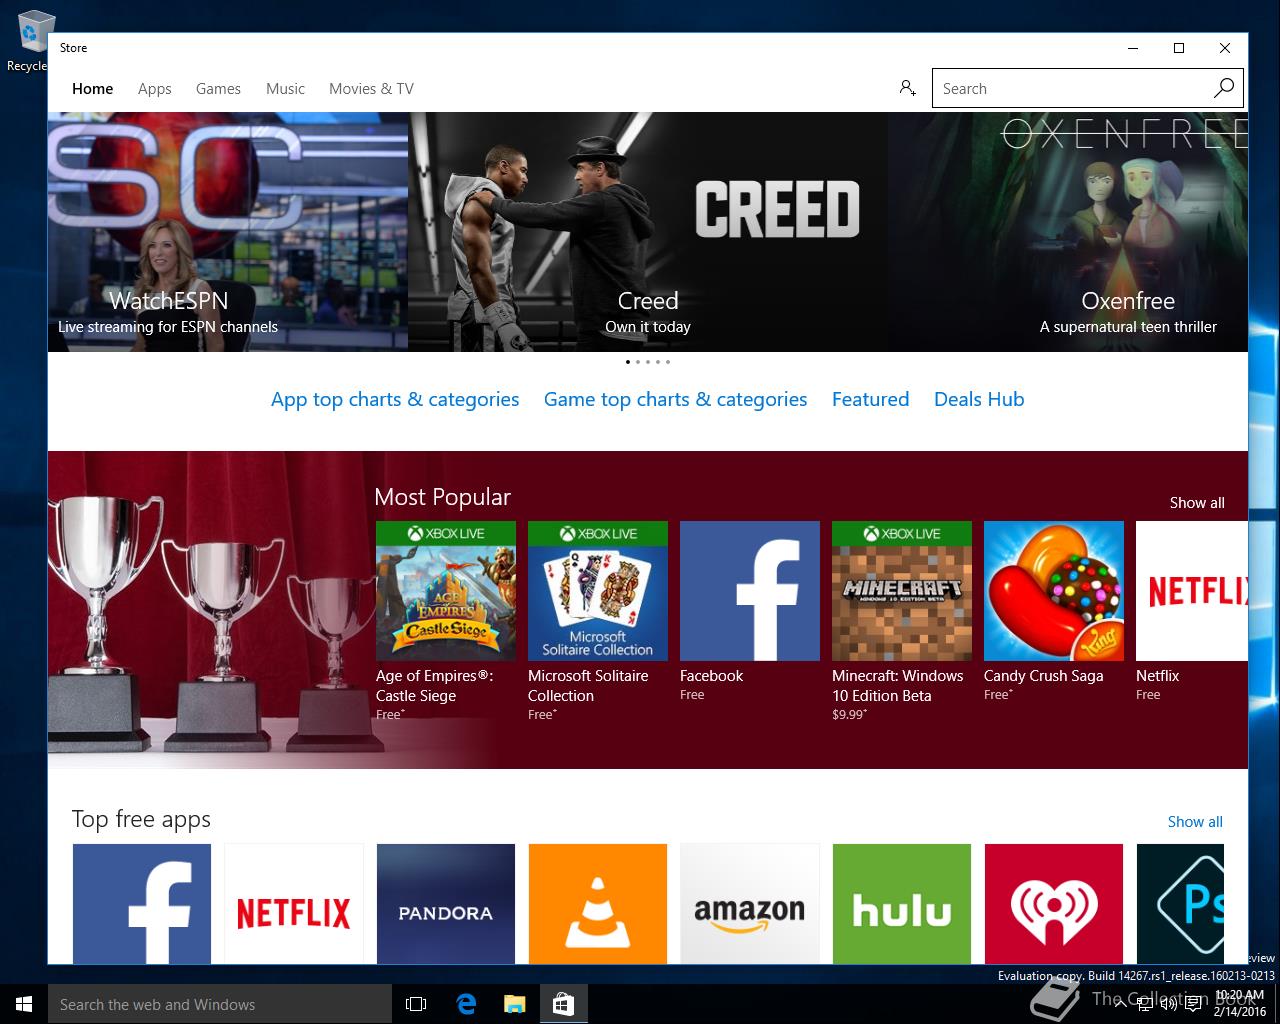Open the Oxenfree game banner

(x=1068, y=232)
